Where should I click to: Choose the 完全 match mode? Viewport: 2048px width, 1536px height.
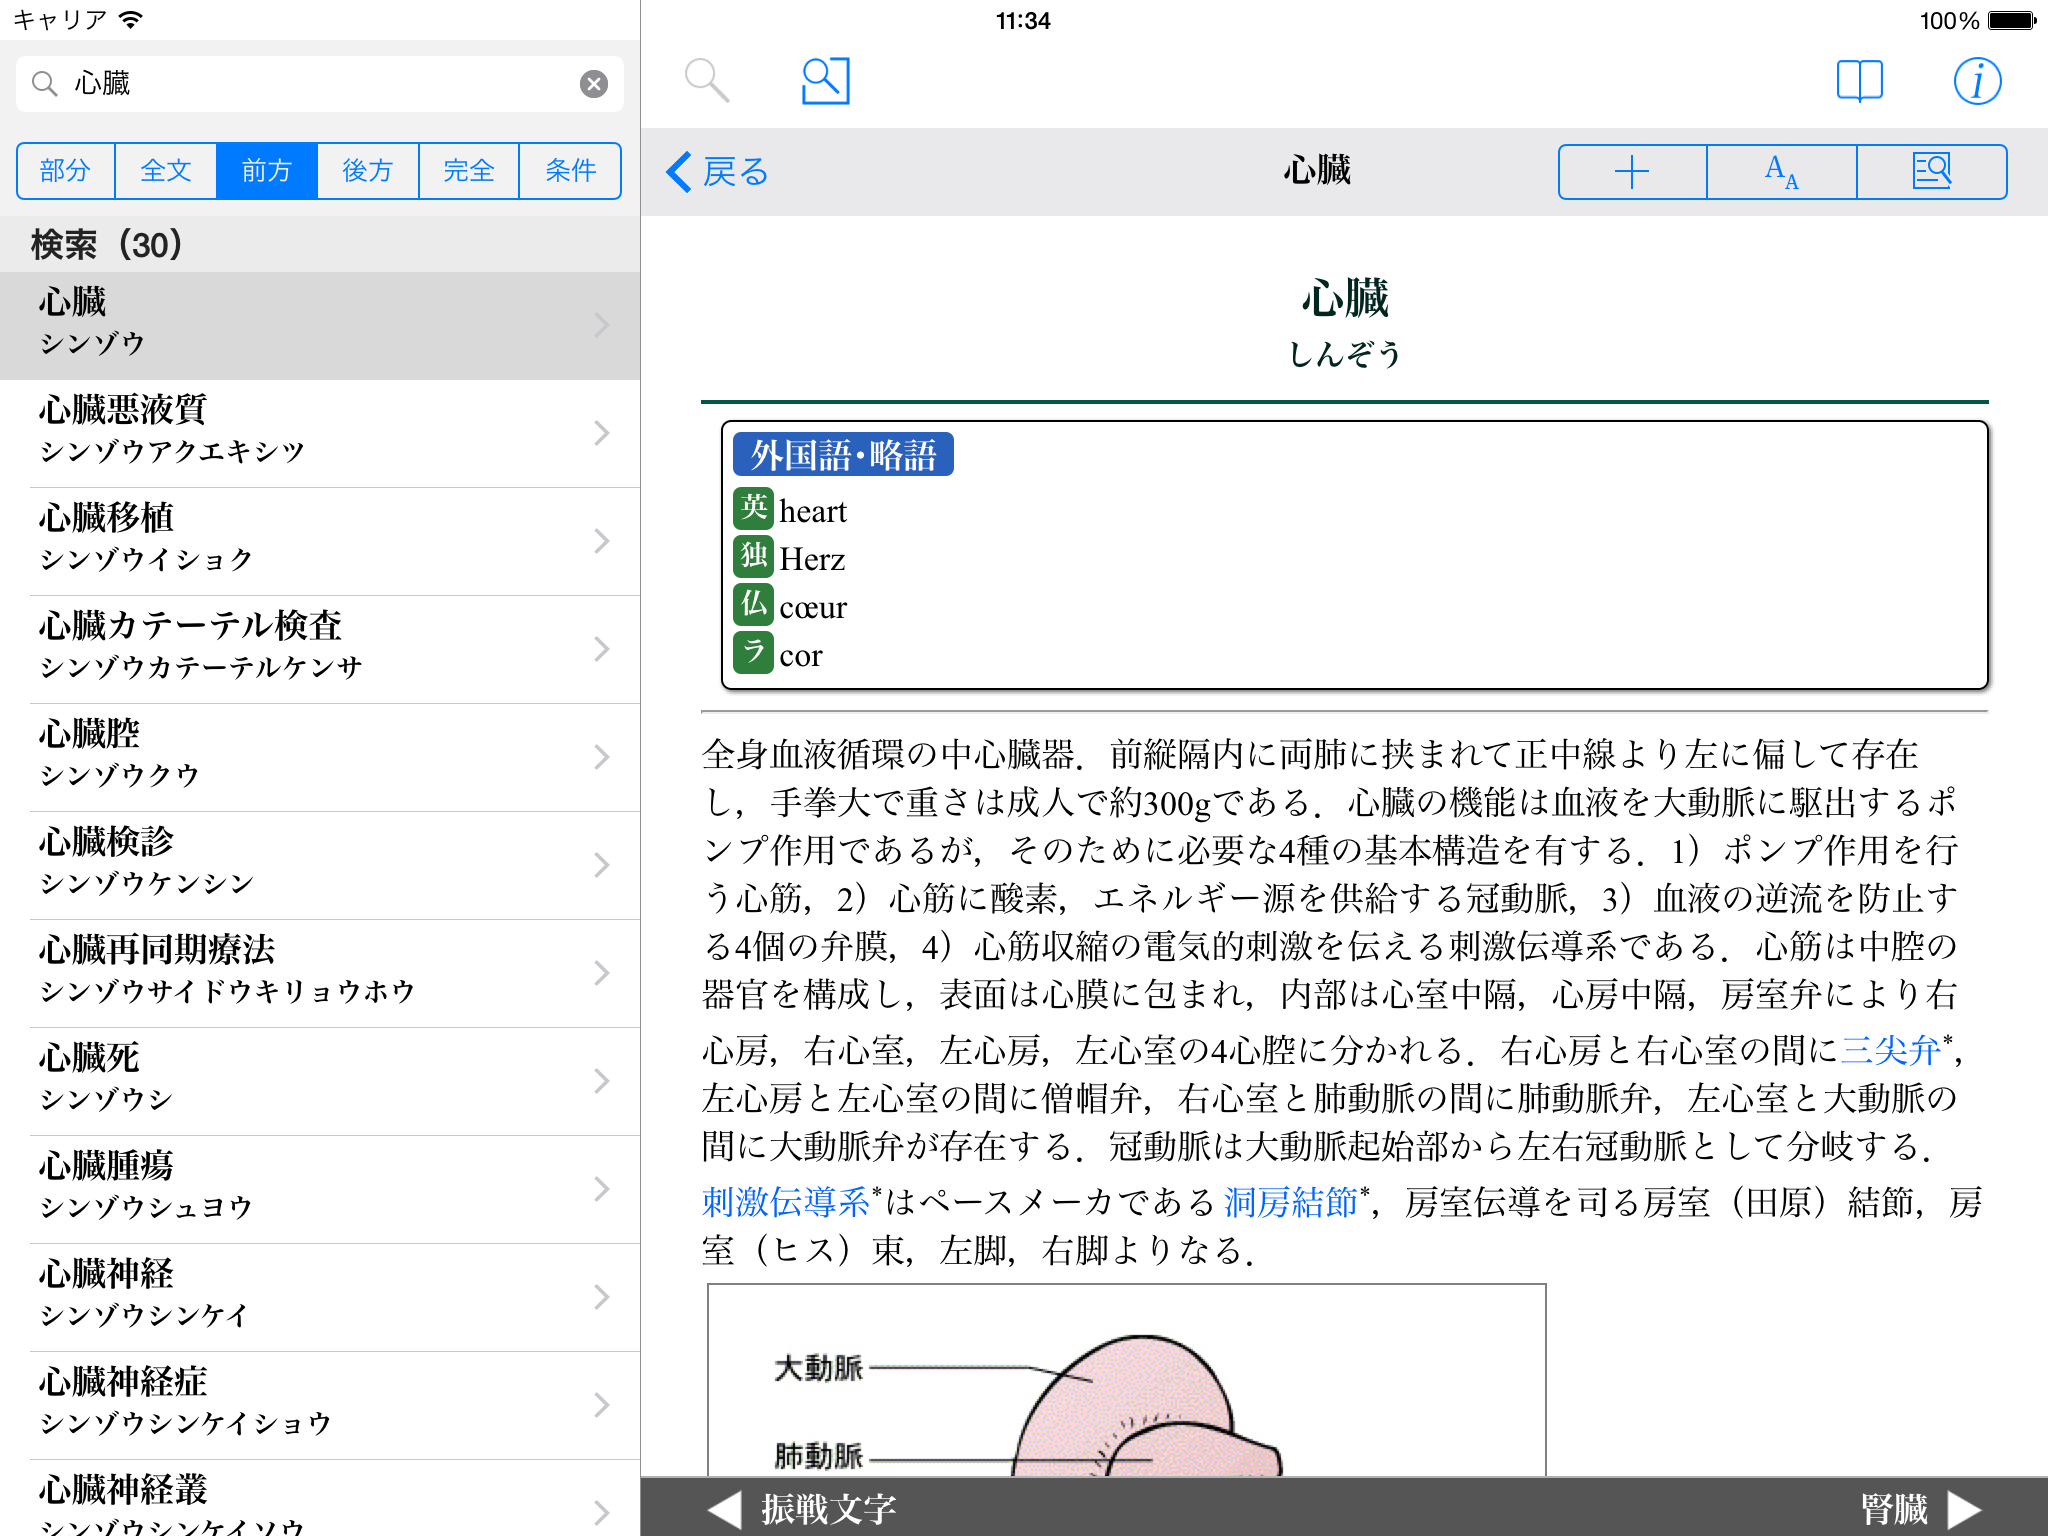point(469,171)
